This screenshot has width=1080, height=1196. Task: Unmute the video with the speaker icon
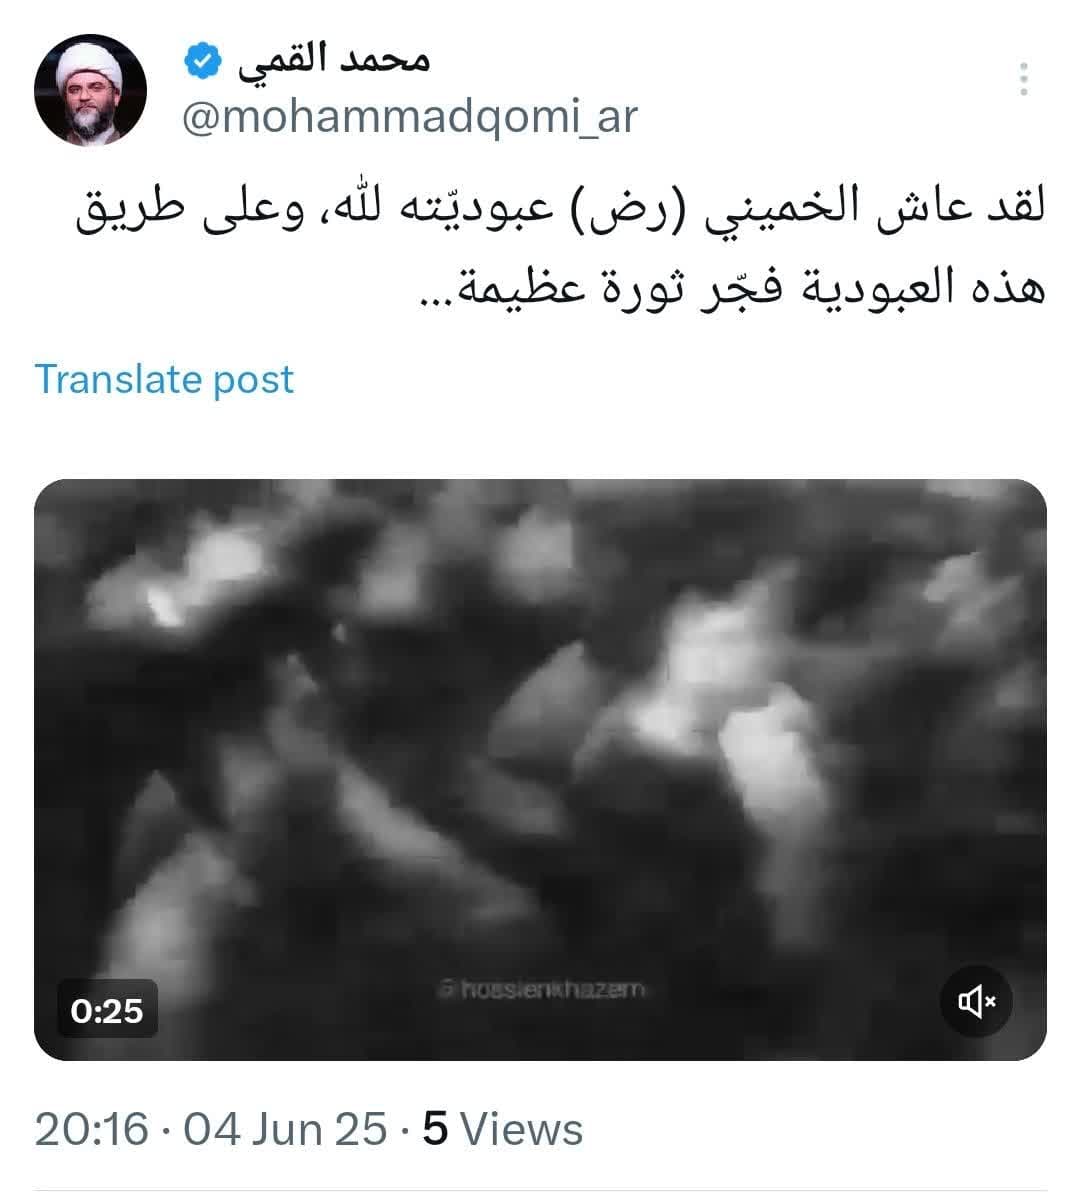point(976,1001)
